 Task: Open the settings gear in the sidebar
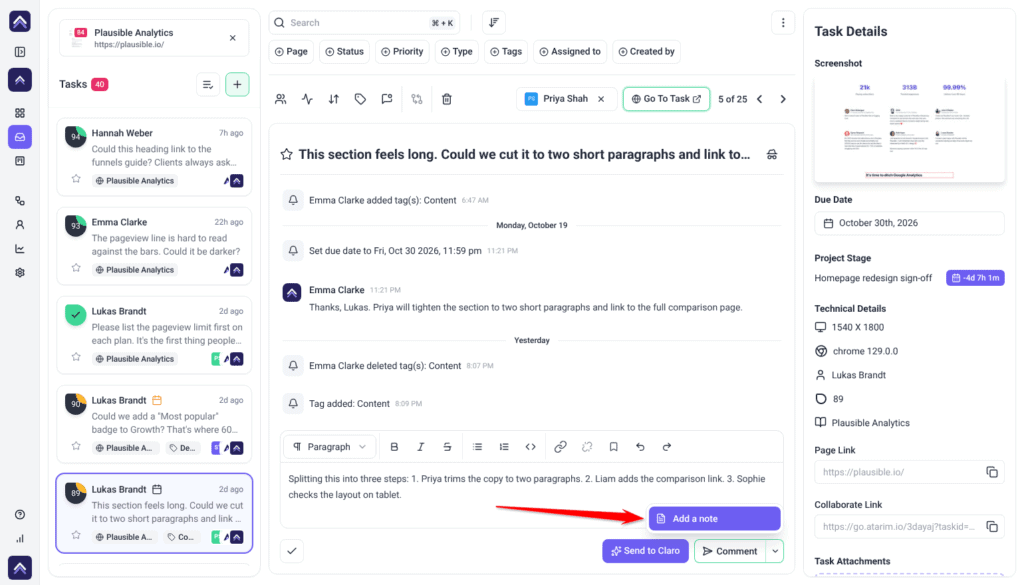pyautogui.click(x=20, y=273)
